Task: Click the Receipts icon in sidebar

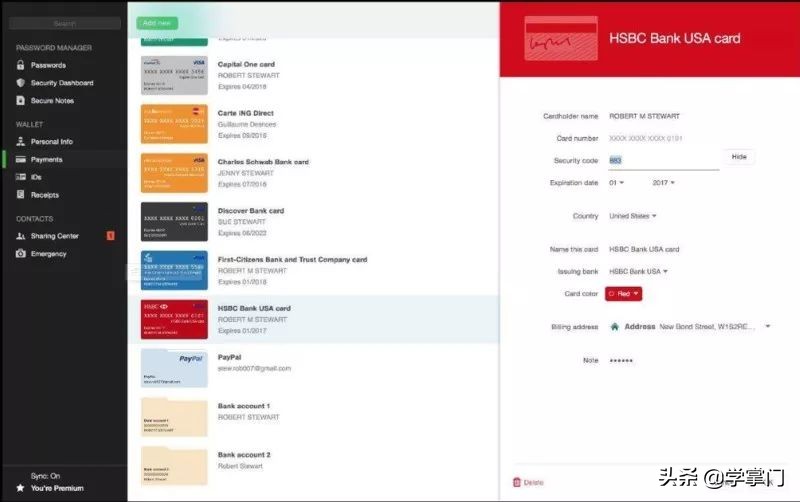Action: coord(20,194)
